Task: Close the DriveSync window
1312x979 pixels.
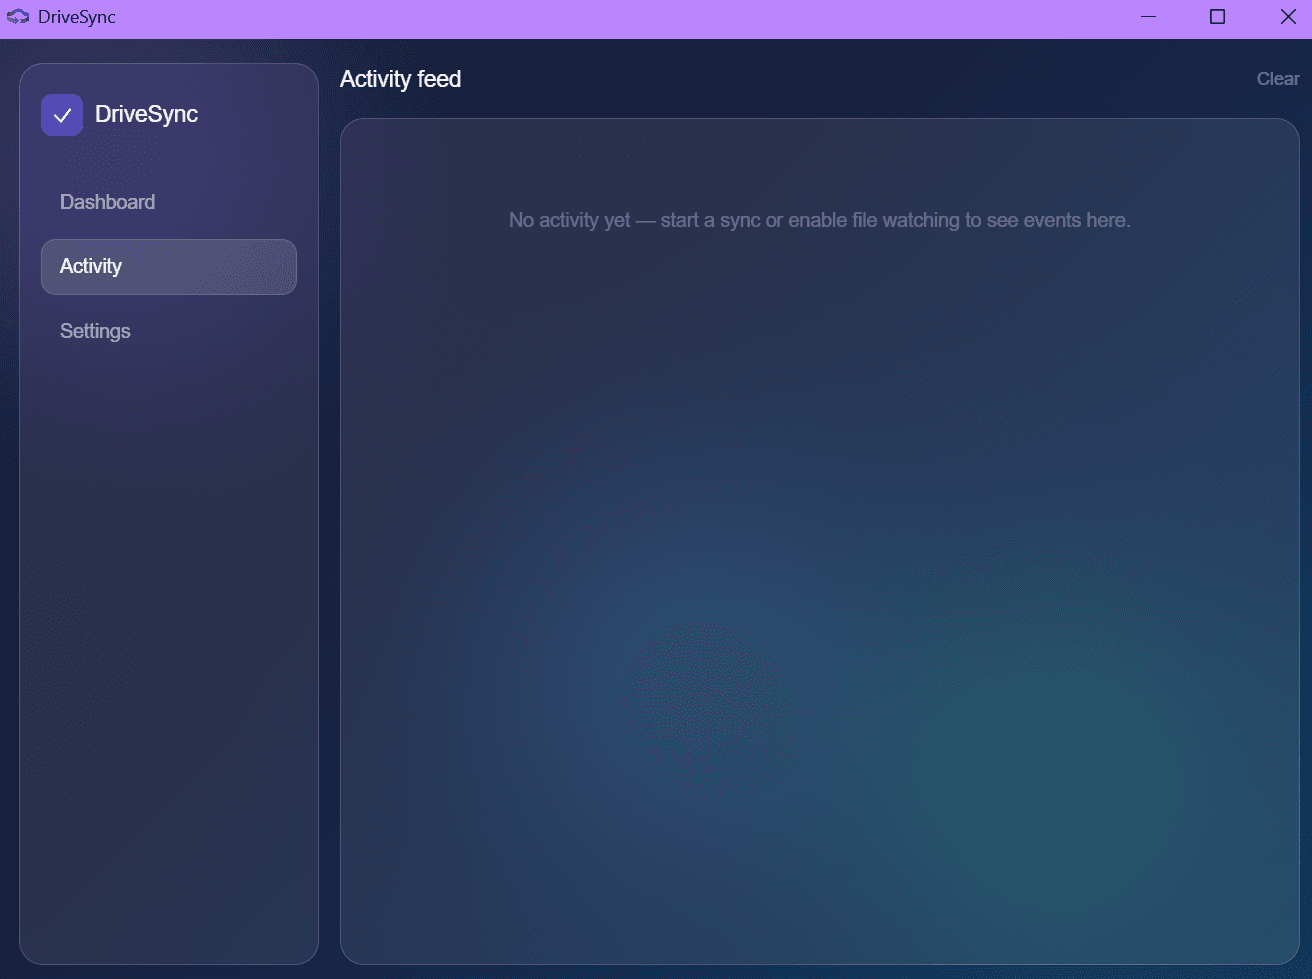Action: [1288, 17]
